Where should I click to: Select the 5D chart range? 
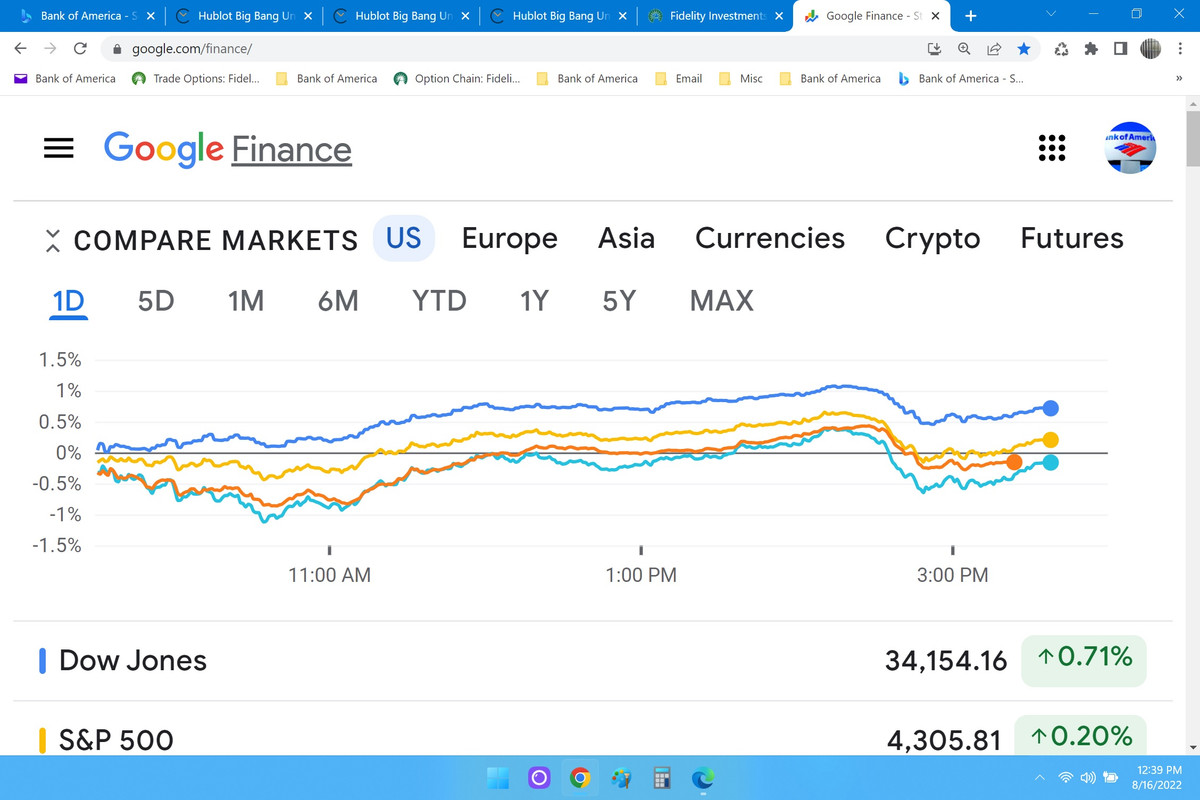(156, 300)
